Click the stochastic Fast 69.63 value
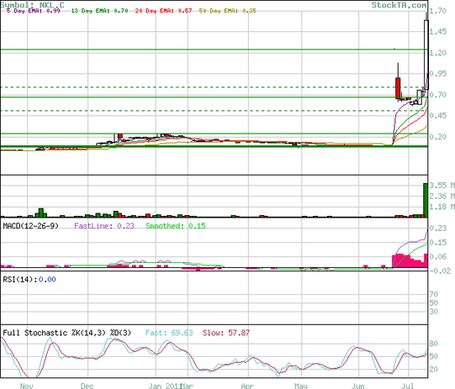455x389 pixels. tap(169, 333)
